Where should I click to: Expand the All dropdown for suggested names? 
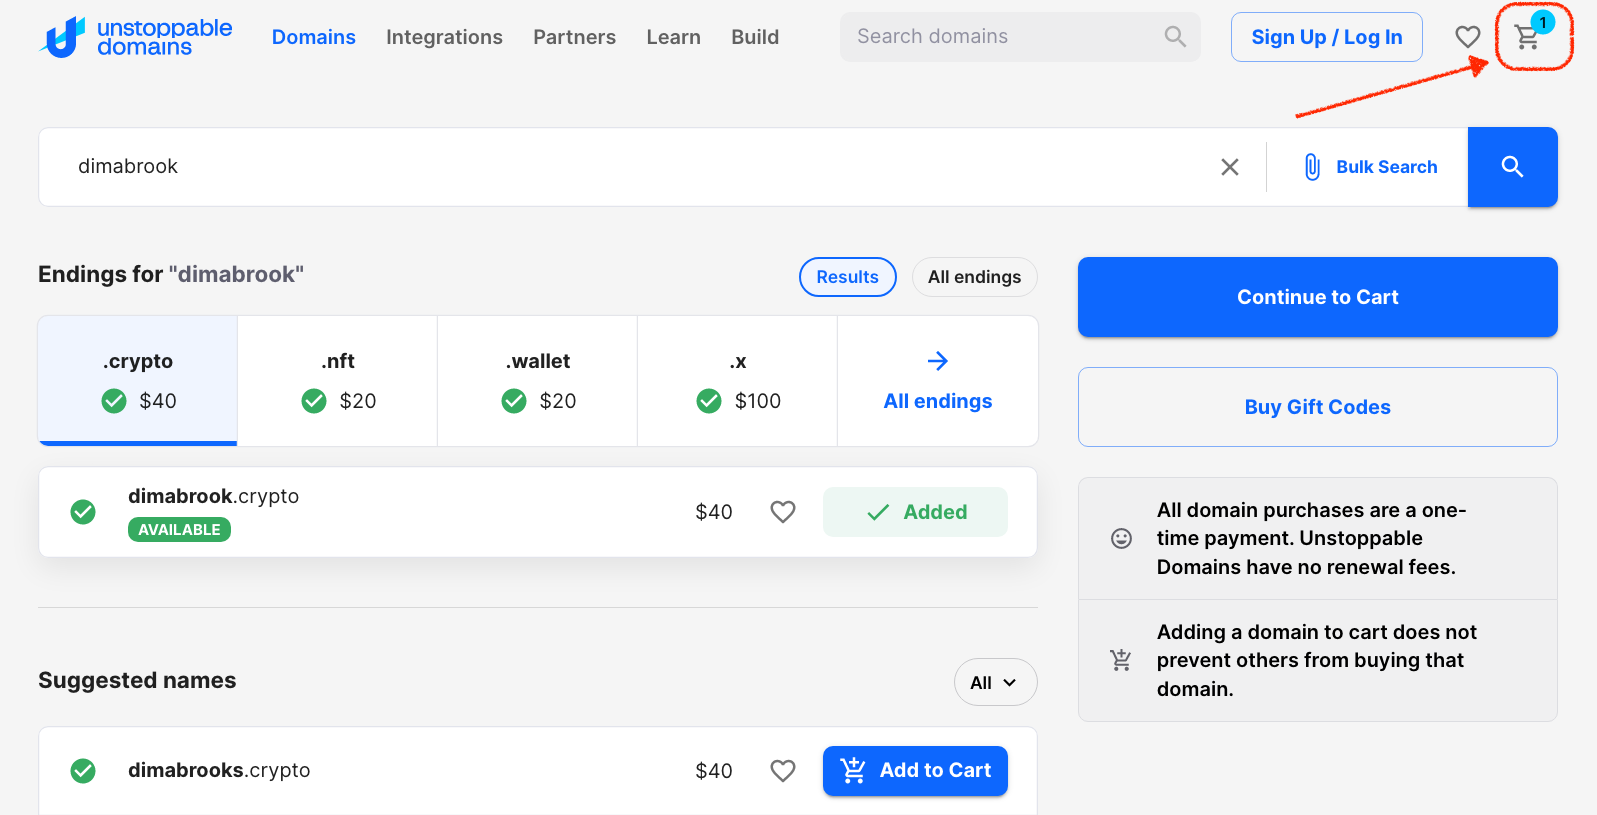point(995,682)
